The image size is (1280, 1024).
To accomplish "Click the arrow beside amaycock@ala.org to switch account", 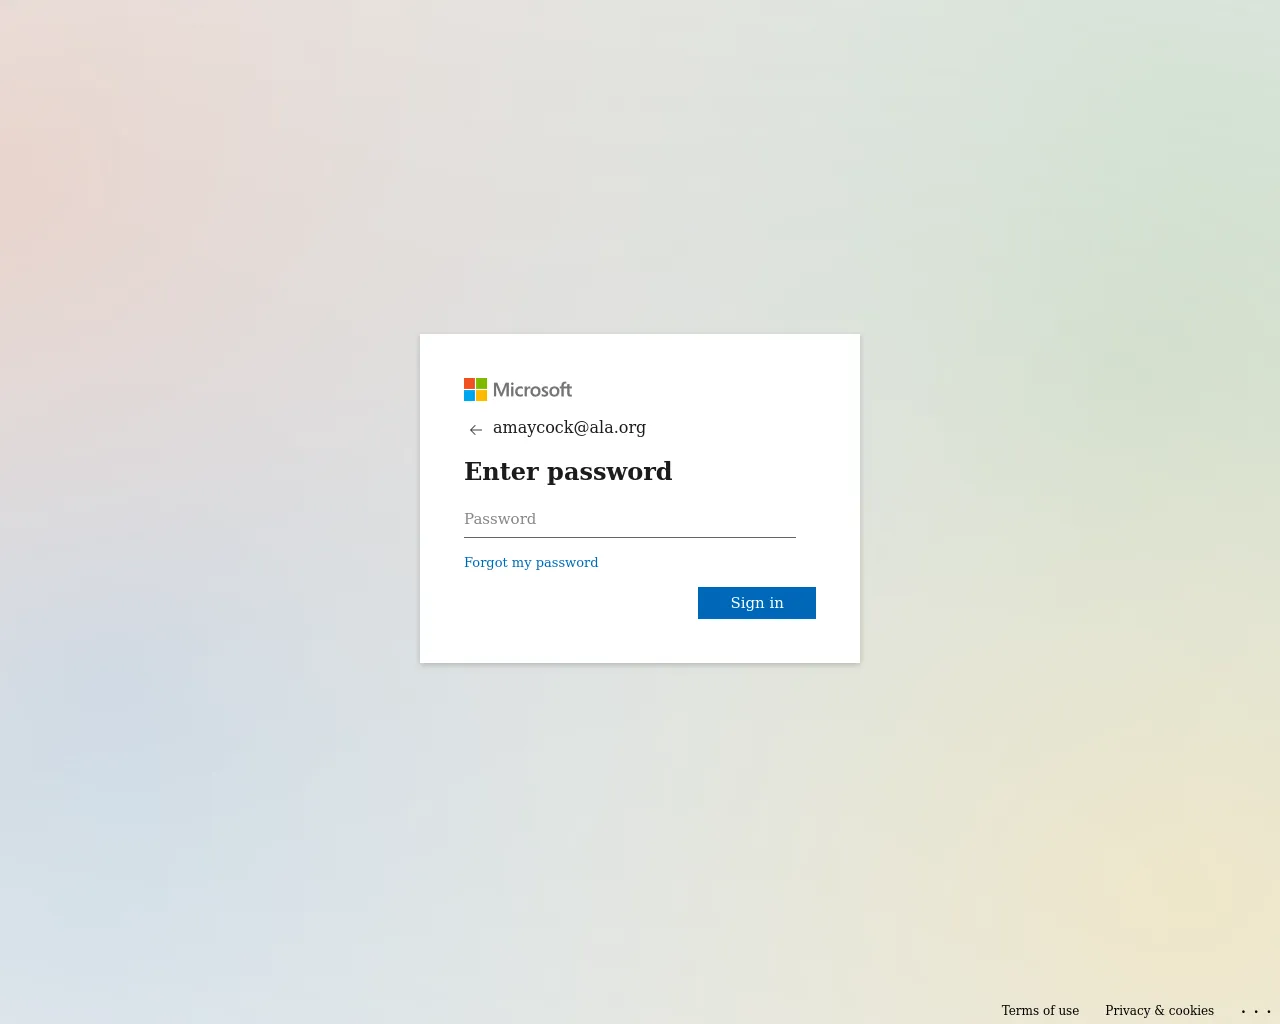I will [476, 430].
